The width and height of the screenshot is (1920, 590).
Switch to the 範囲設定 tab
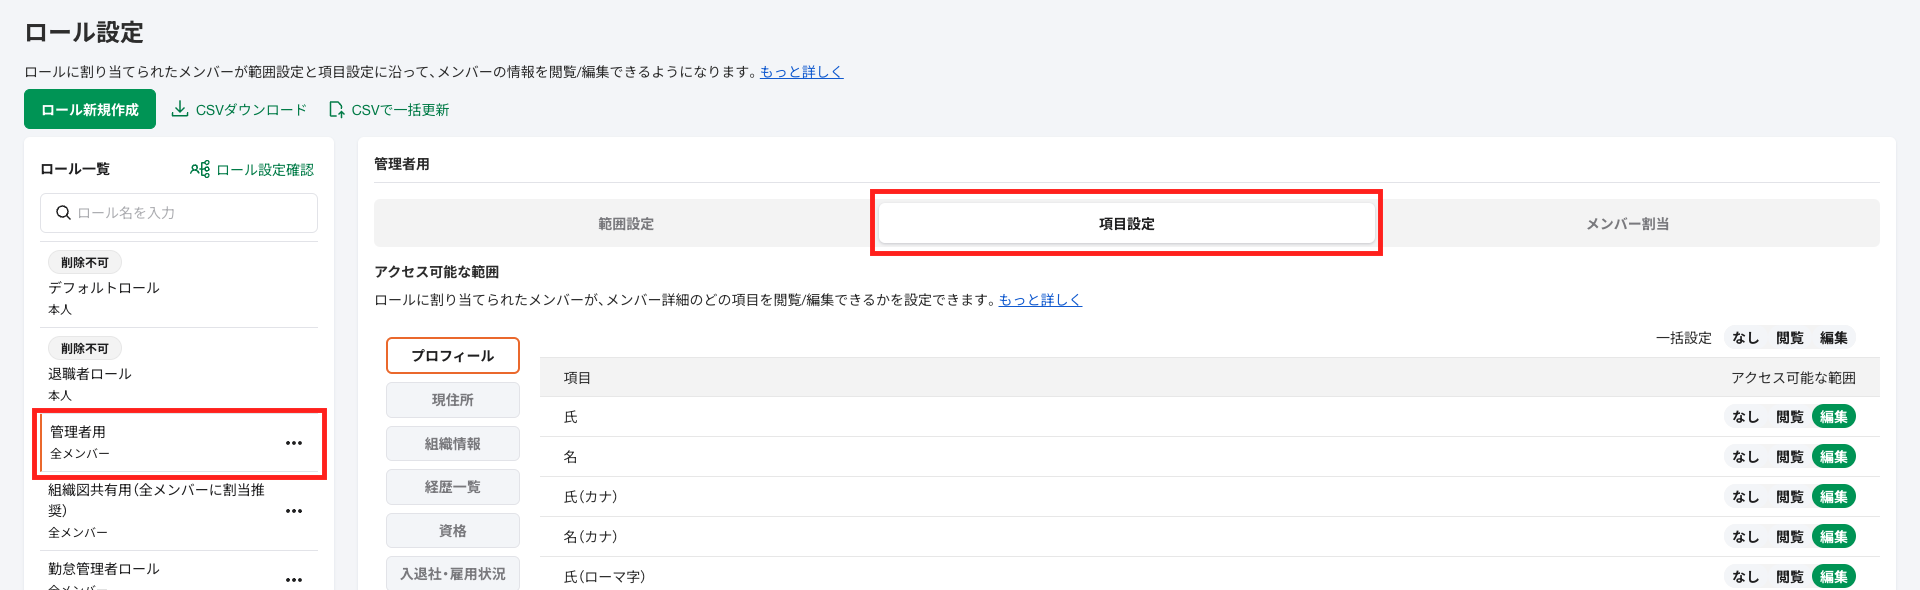pyautogui.click(x=626, y=224)
